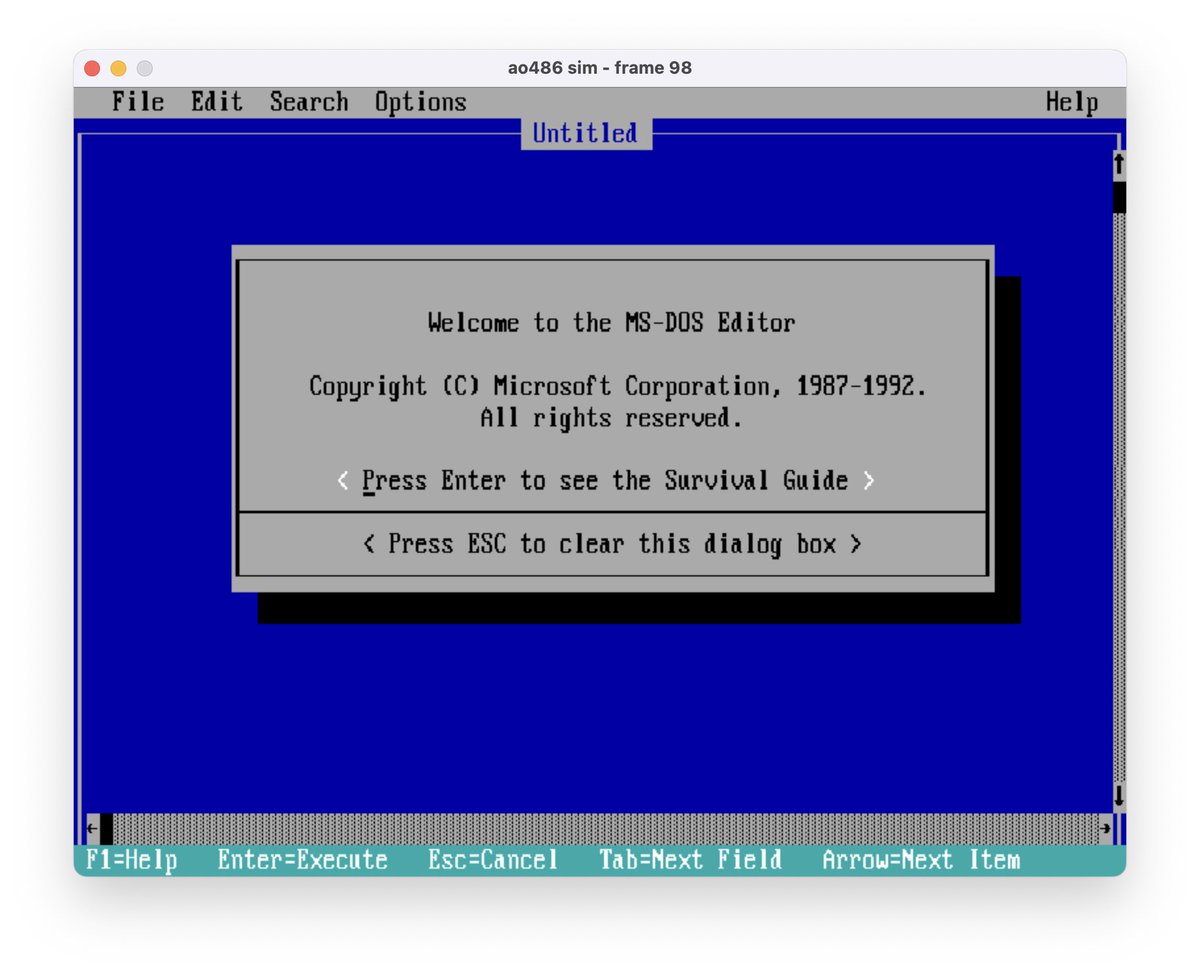Click the horizontal scrollbar right arrow
Screen dimensions: 1200x974
(x=1106, y=828)
